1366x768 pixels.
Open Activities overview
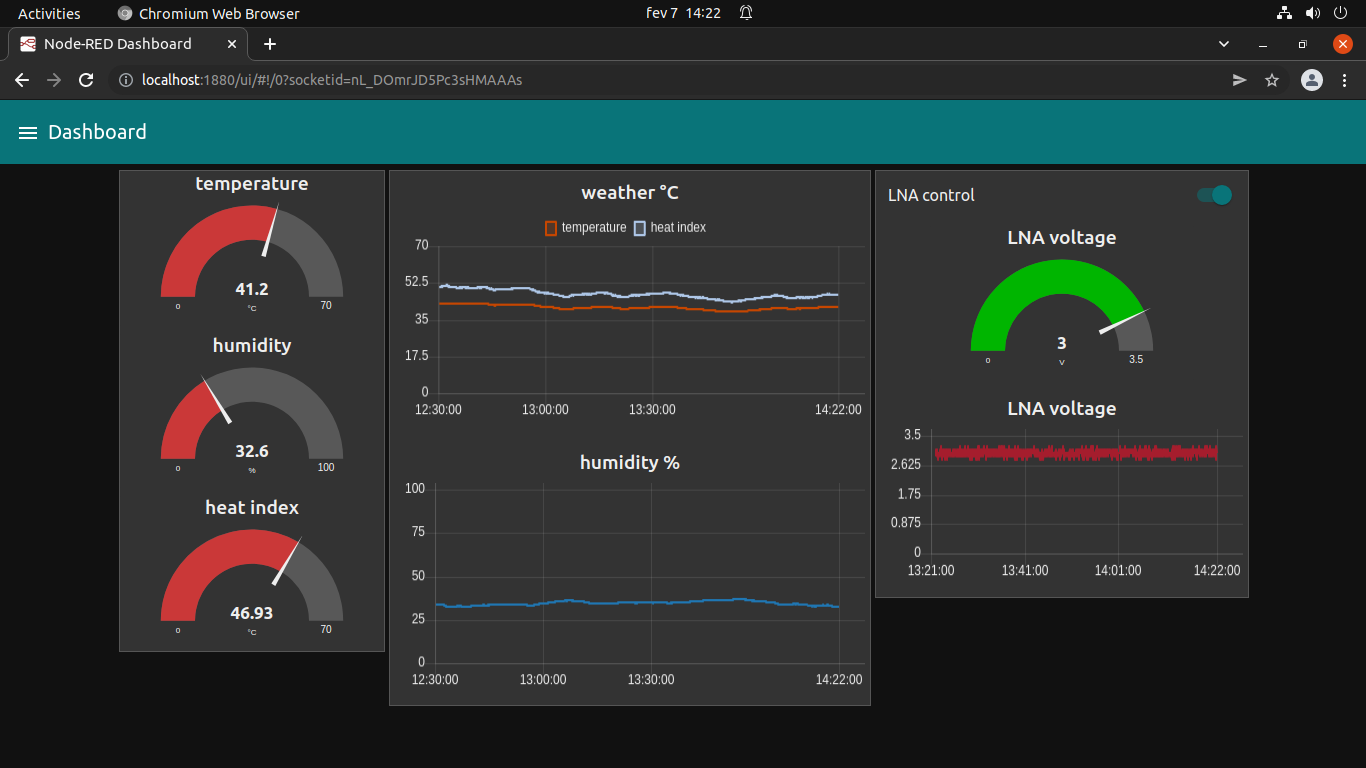click(49, 13)
